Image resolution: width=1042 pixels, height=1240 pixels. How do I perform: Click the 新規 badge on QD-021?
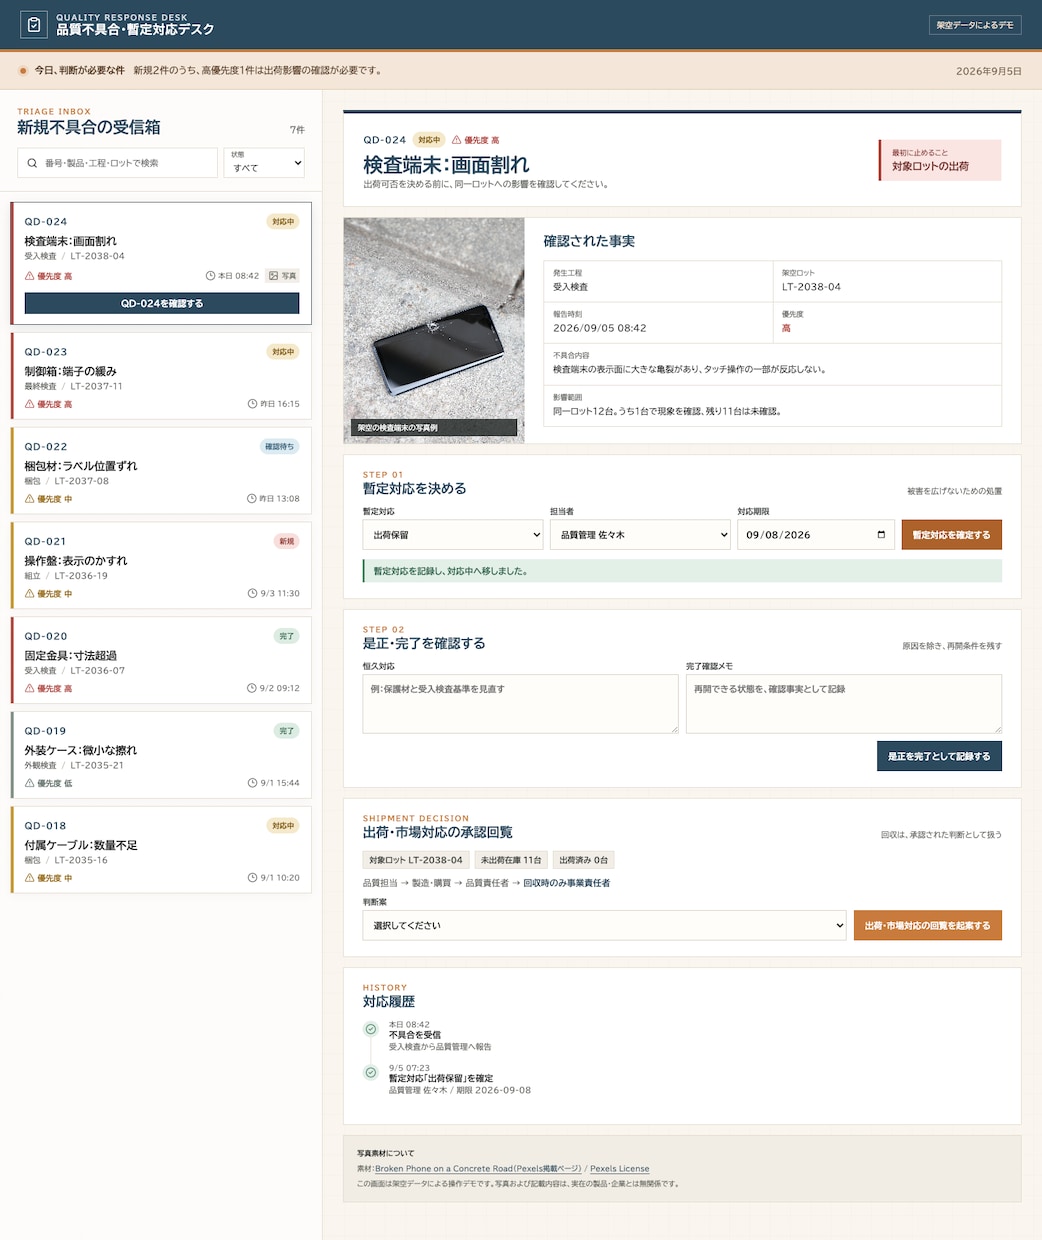[287, 541]
